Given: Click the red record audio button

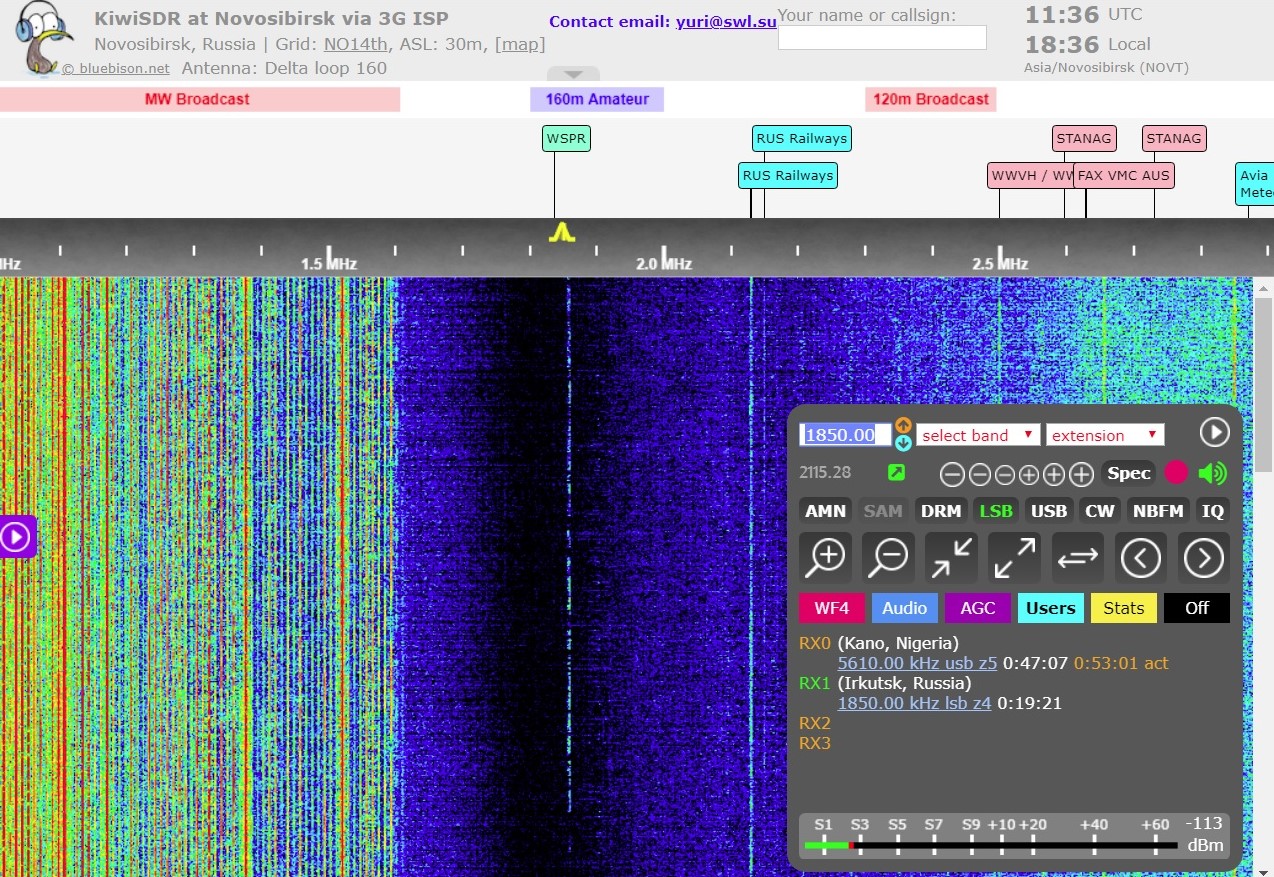Looking at the screenshot, I should point(1176,473).
